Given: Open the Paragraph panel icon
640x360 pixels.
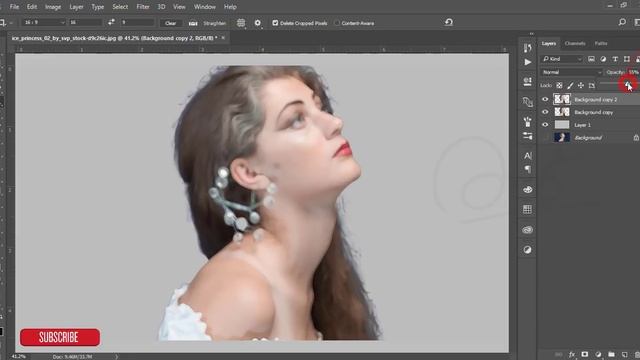Looking at the screenshot, I should click(527, 169).
